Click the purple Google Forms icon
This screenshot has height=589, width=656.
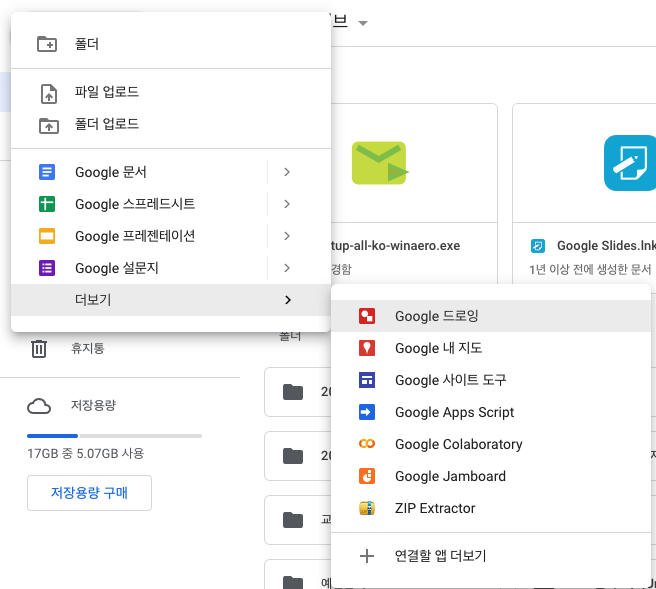[47, 268]
